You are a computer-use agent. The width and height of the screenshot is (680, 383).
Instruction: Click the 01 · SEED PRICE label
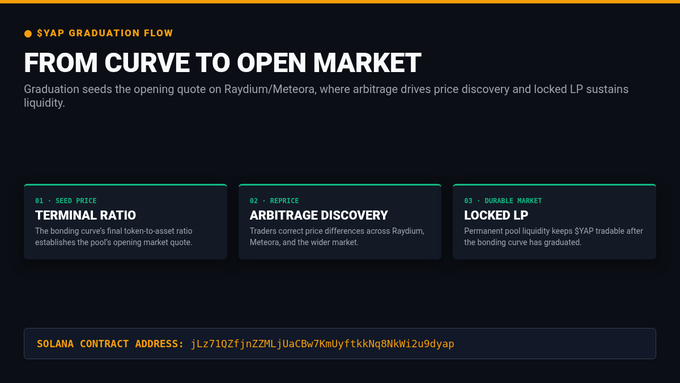[66, 200]
